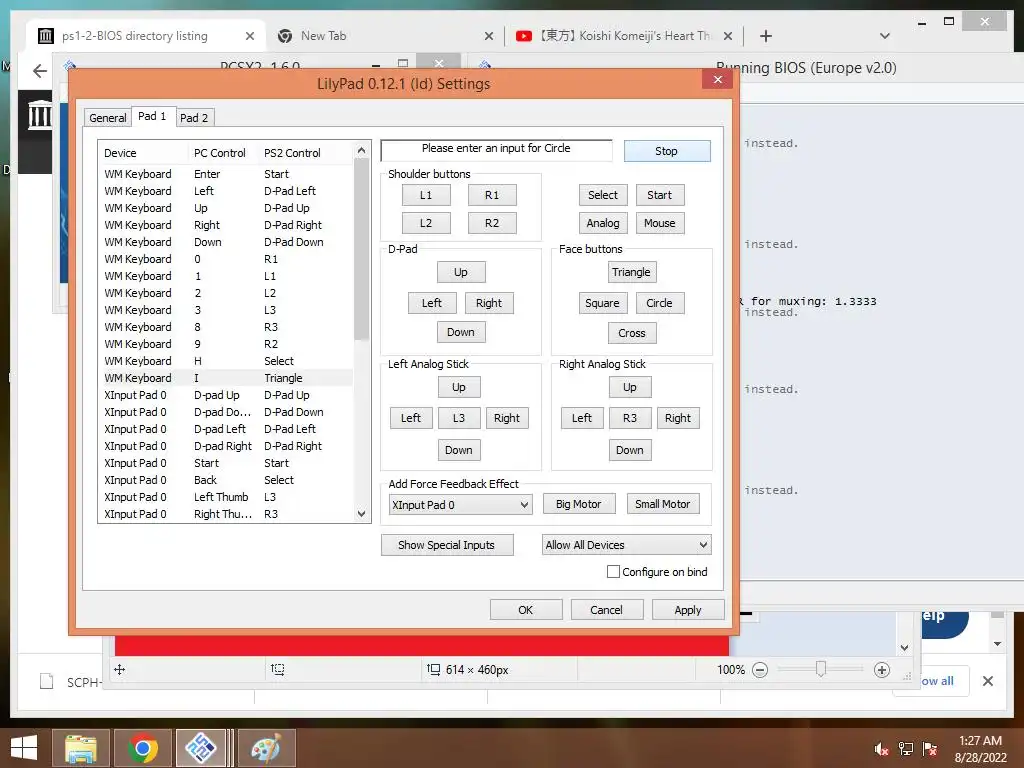Click the Mouse button

point(660,223)
